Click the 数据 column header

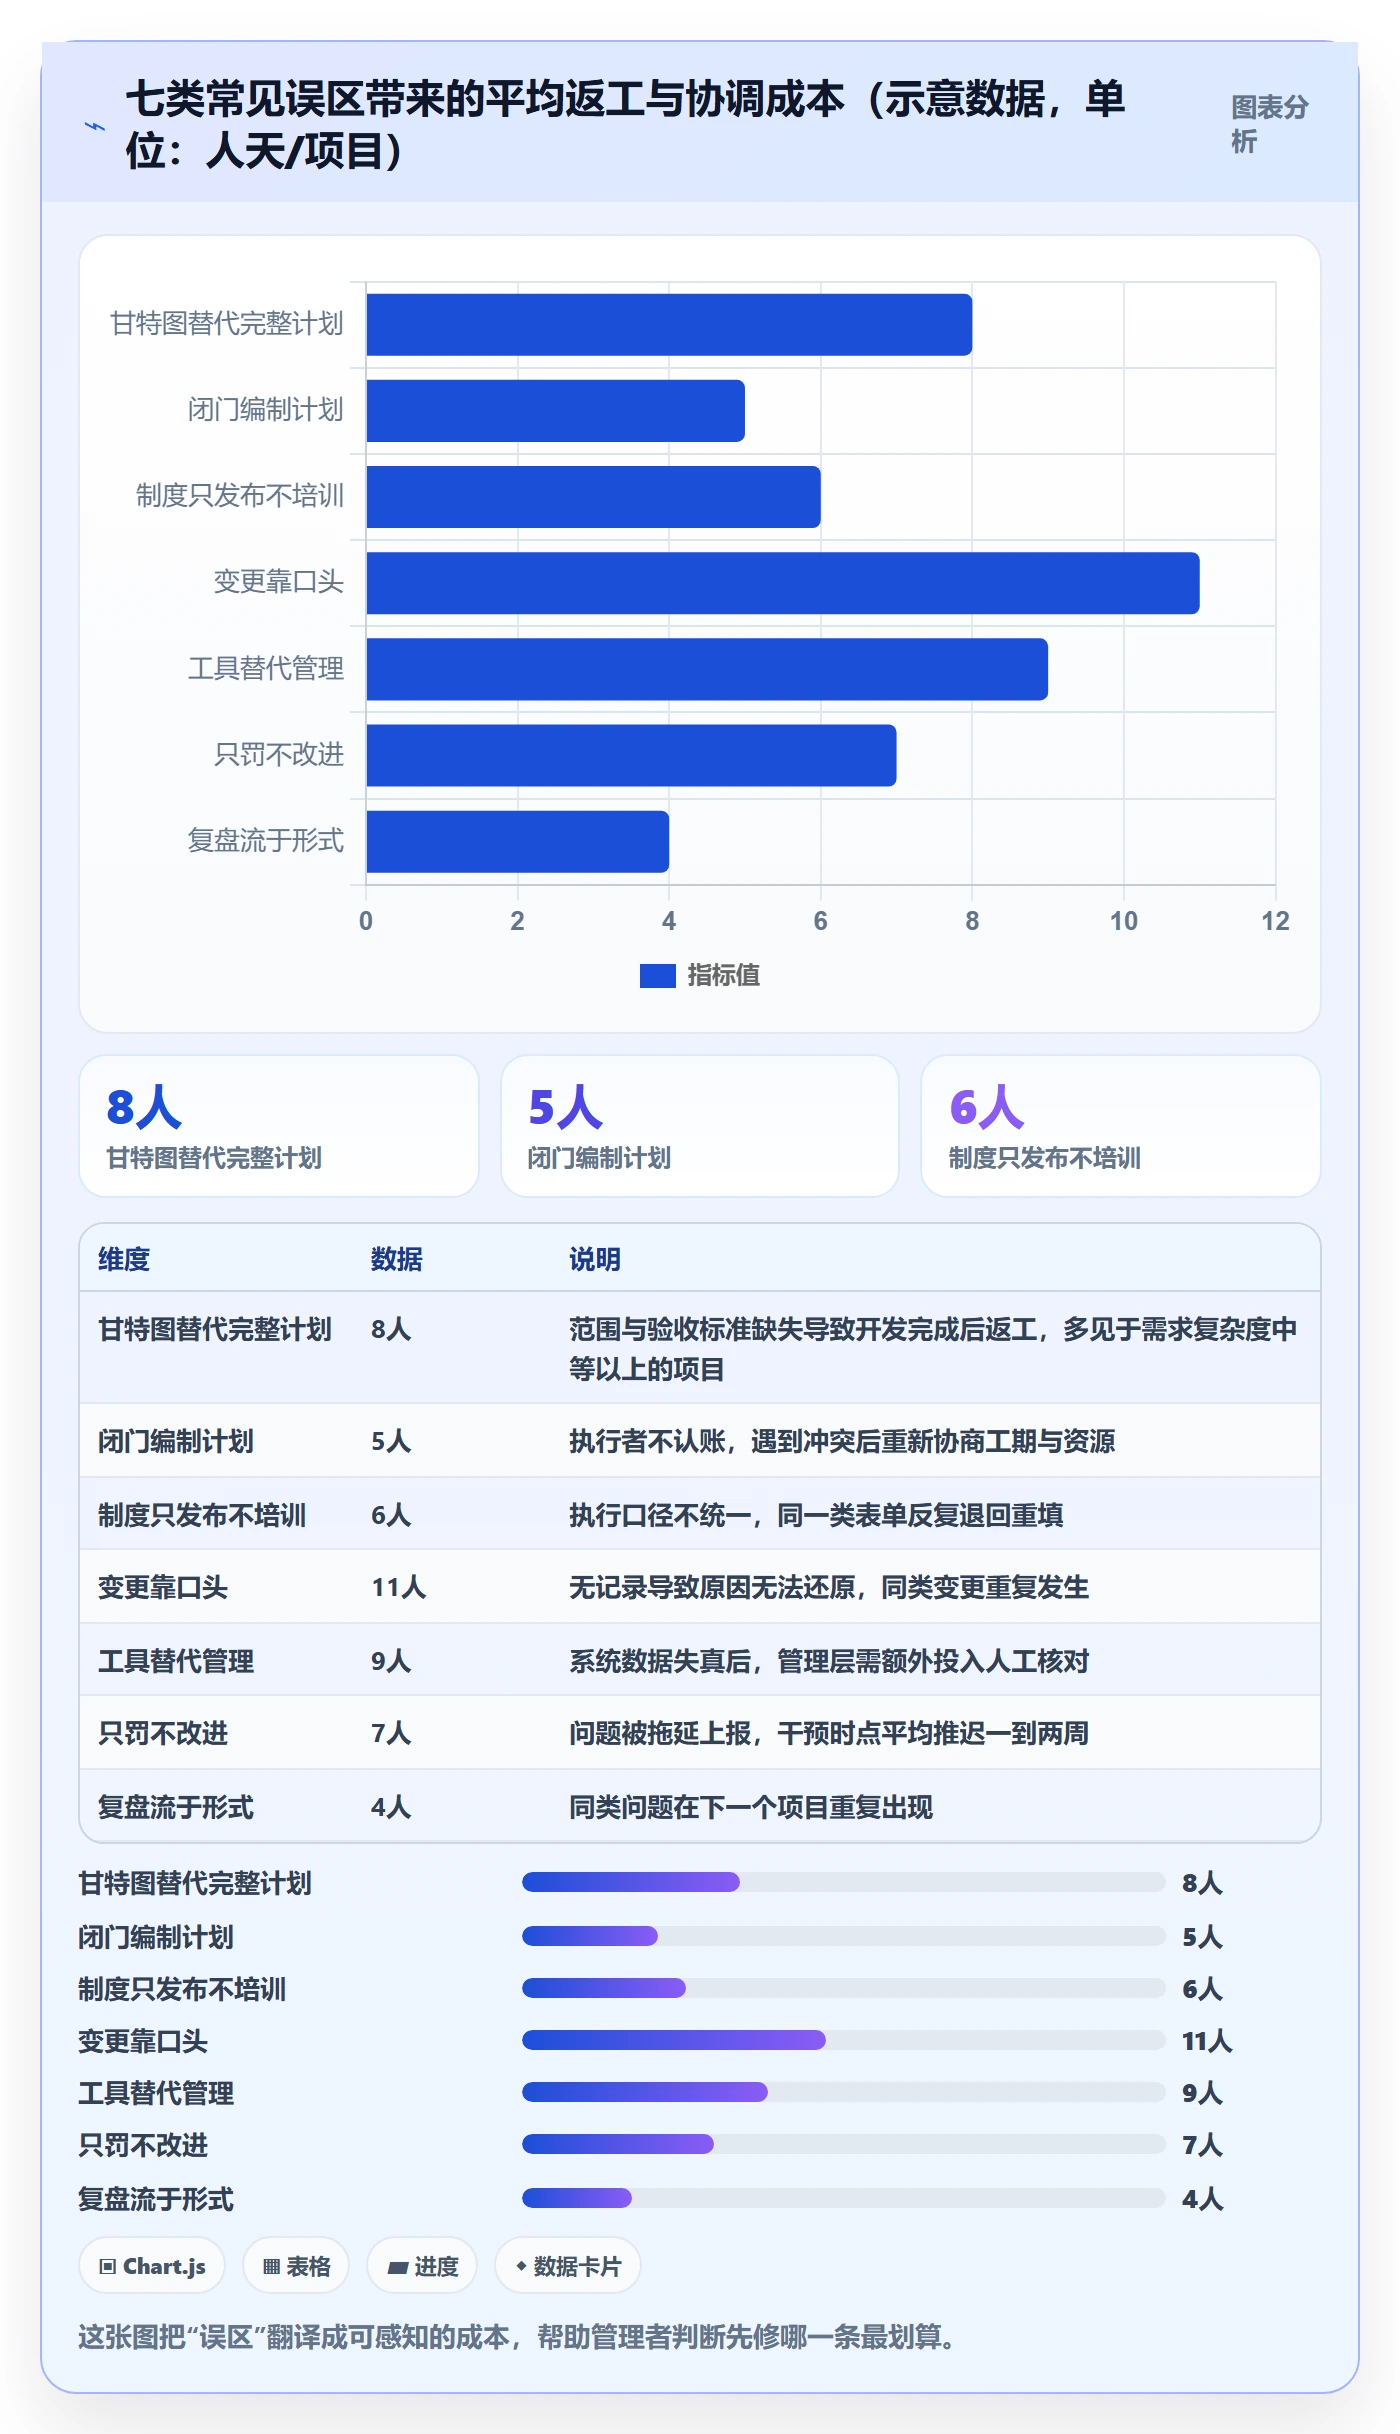click(x=397, y=1259)
